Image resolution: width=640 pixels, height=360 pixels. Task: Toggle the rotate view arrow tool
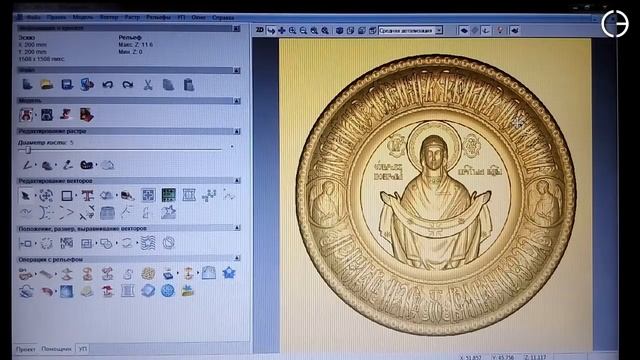coord(271,31)
